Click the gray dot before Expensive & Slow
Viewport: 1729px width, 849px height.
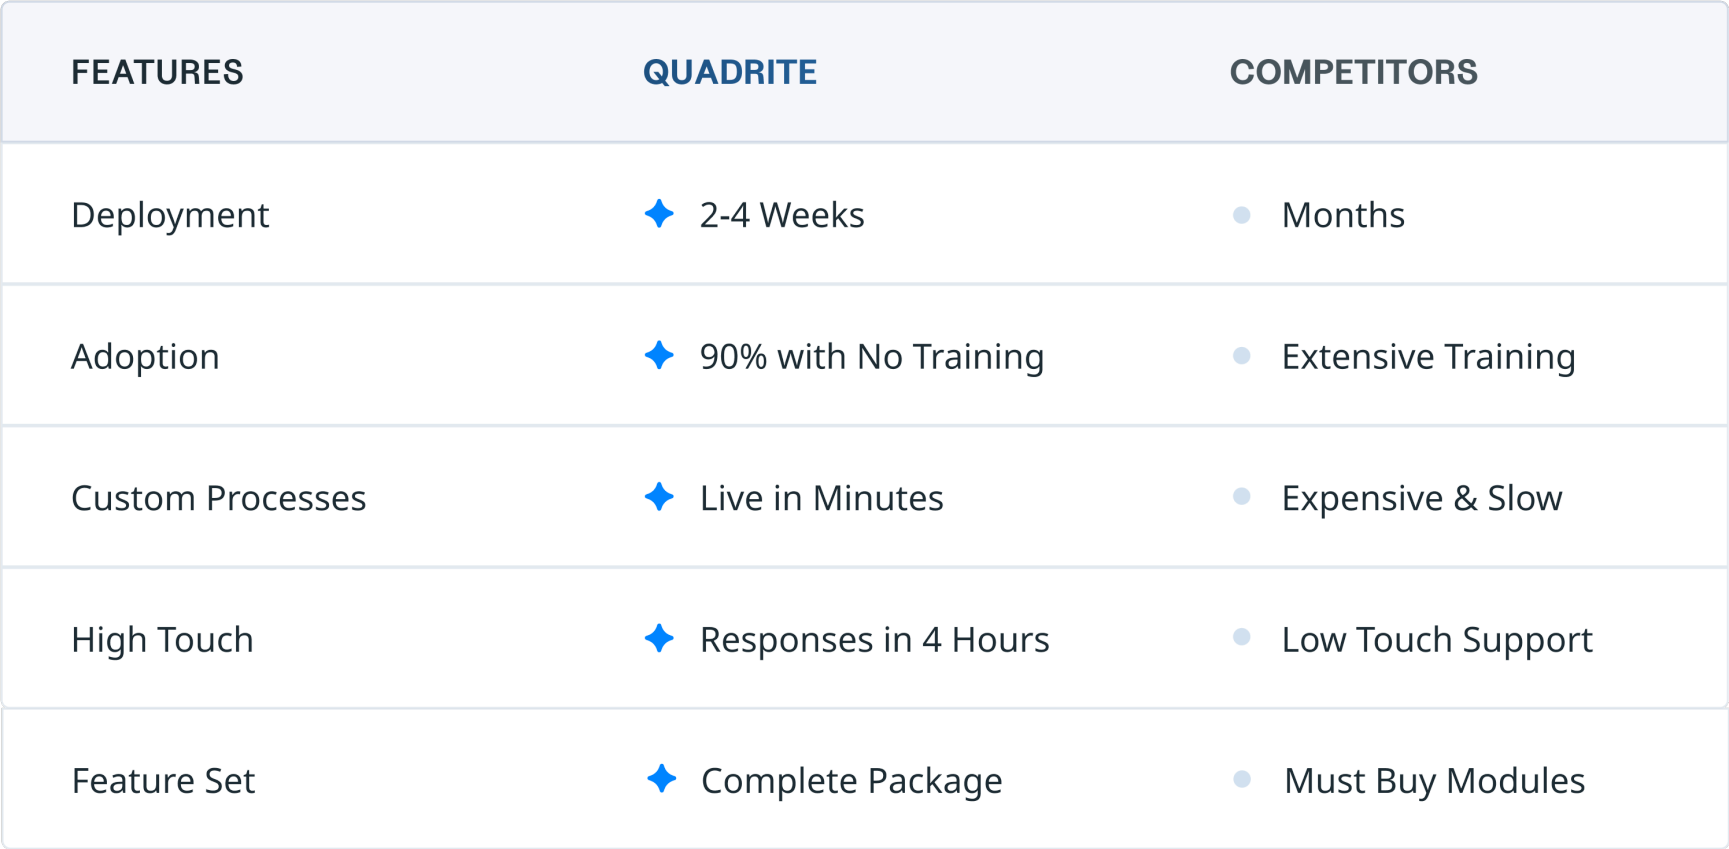coord(1242,497)
